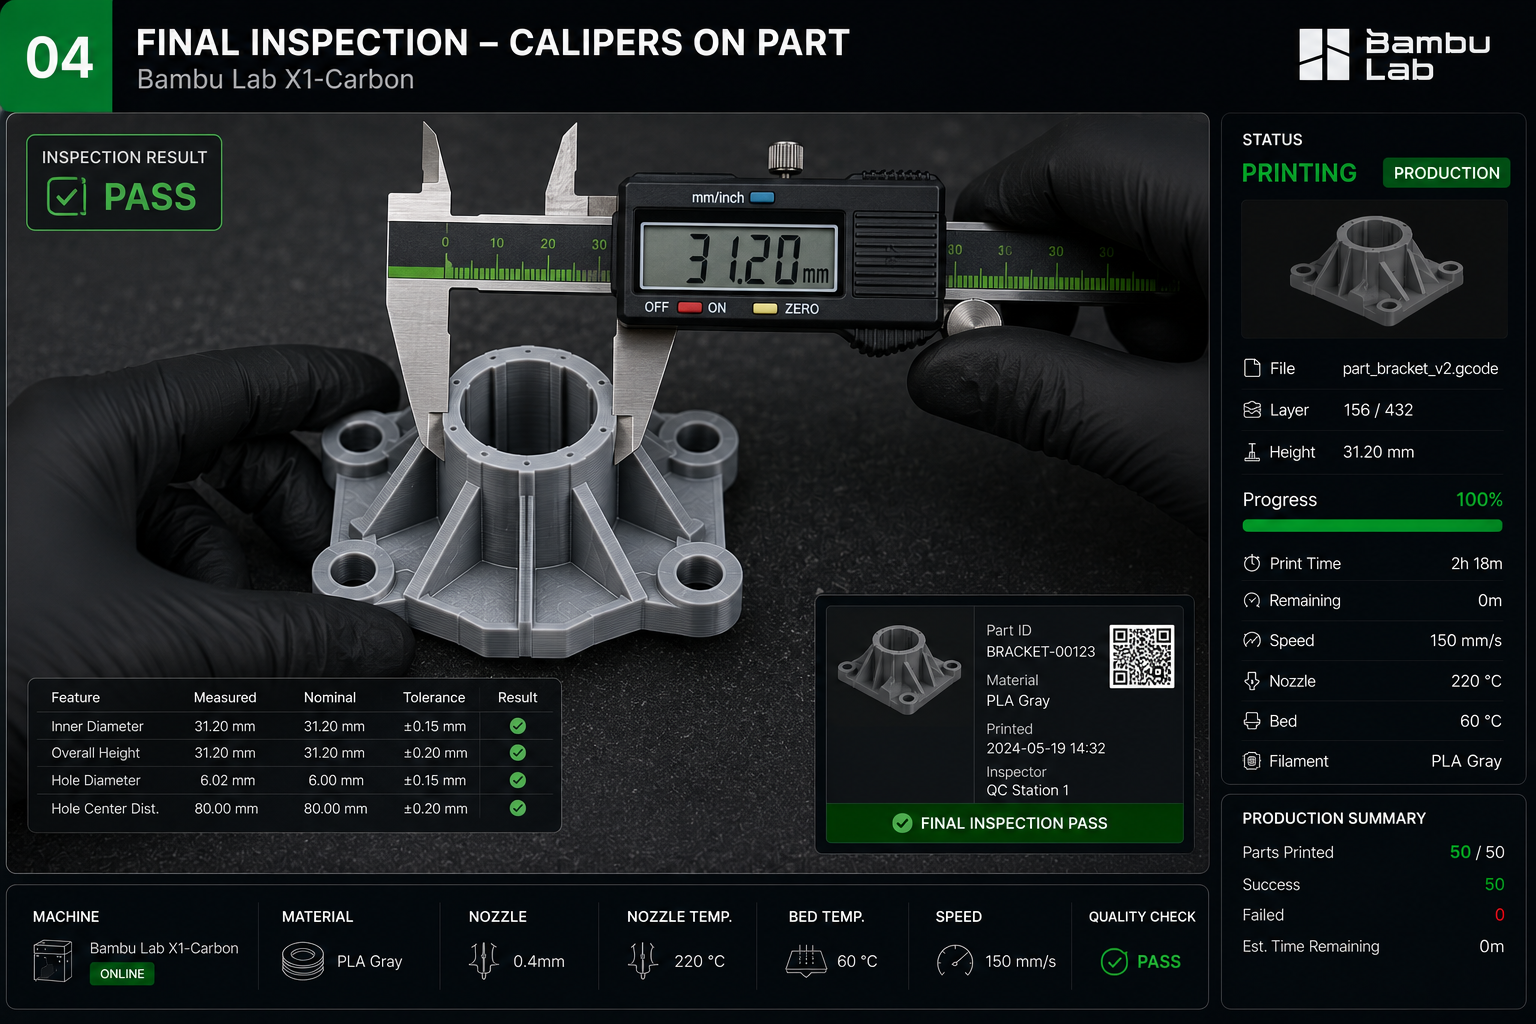Click the PASS inspection result label
Viewport: 1536px width, 1024px height.
[150, 197]
